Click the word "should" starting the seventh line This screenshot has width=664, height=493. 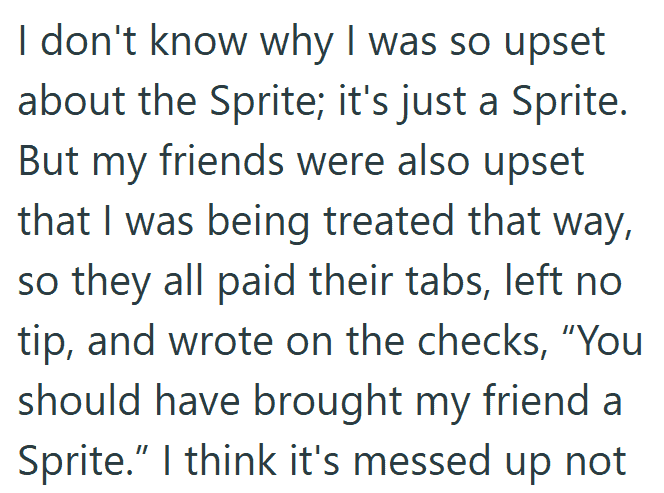click(79, 400)
